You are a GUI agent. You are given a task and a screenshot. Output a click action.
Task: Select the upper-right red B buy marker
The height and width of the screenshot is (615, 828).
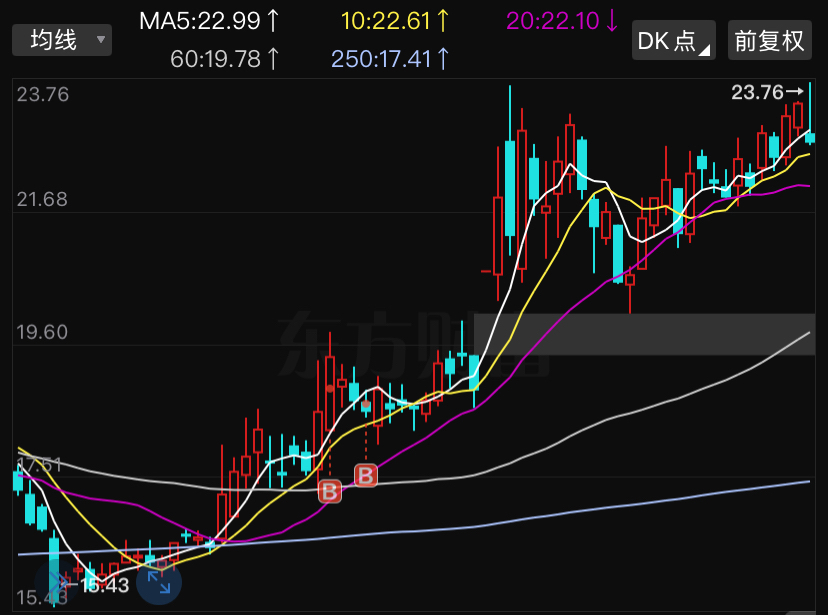click(366, 475)
